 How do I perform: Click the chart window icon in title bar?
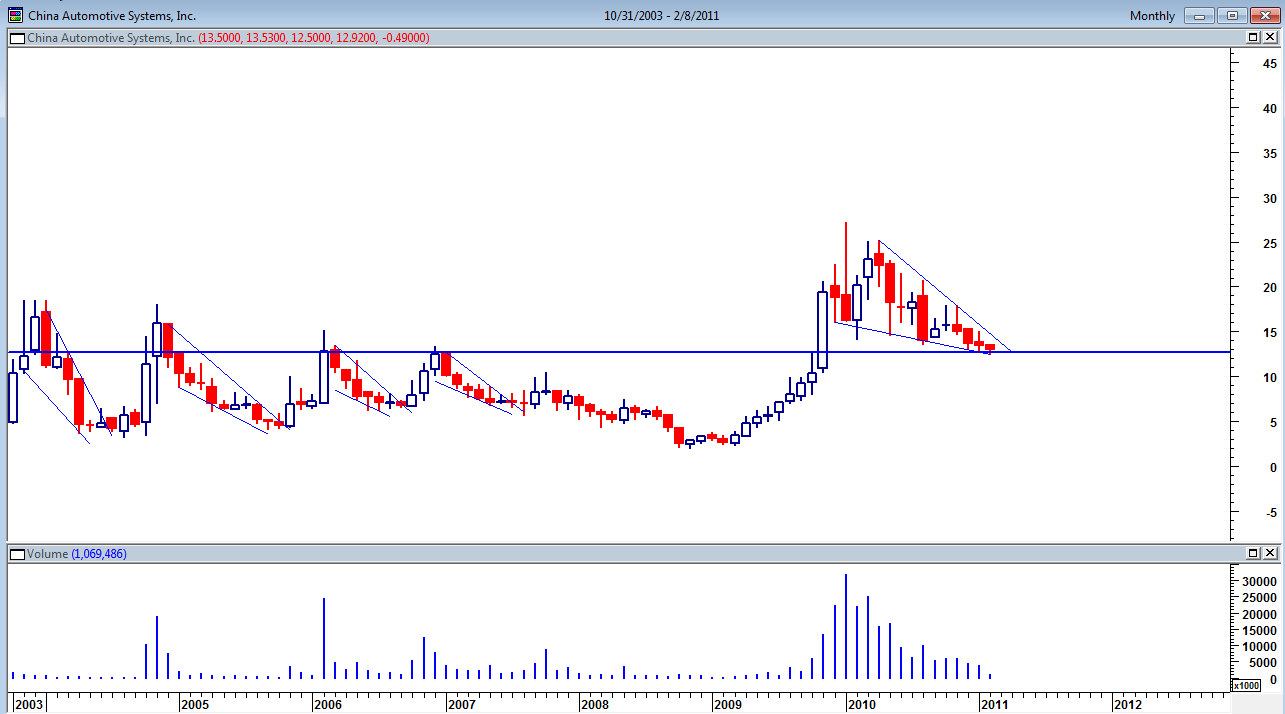[x=15, y=15]
